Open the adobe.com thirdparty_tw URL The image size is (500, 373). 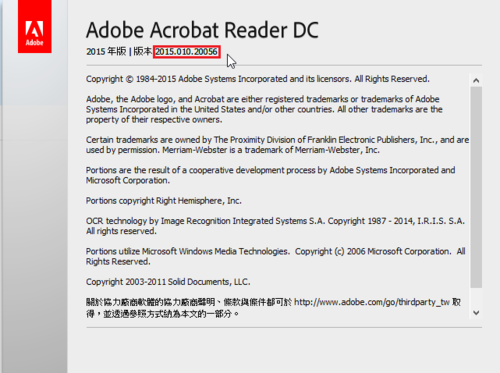pos(372,302)
